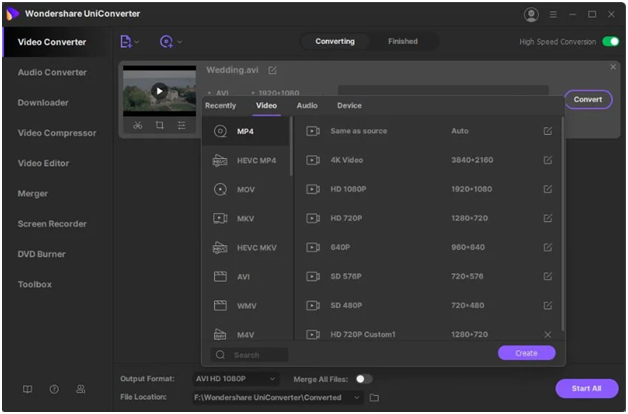Switch to the Audio format tab
The width and height of the screenshot is (628, 414).
[307, 105]
